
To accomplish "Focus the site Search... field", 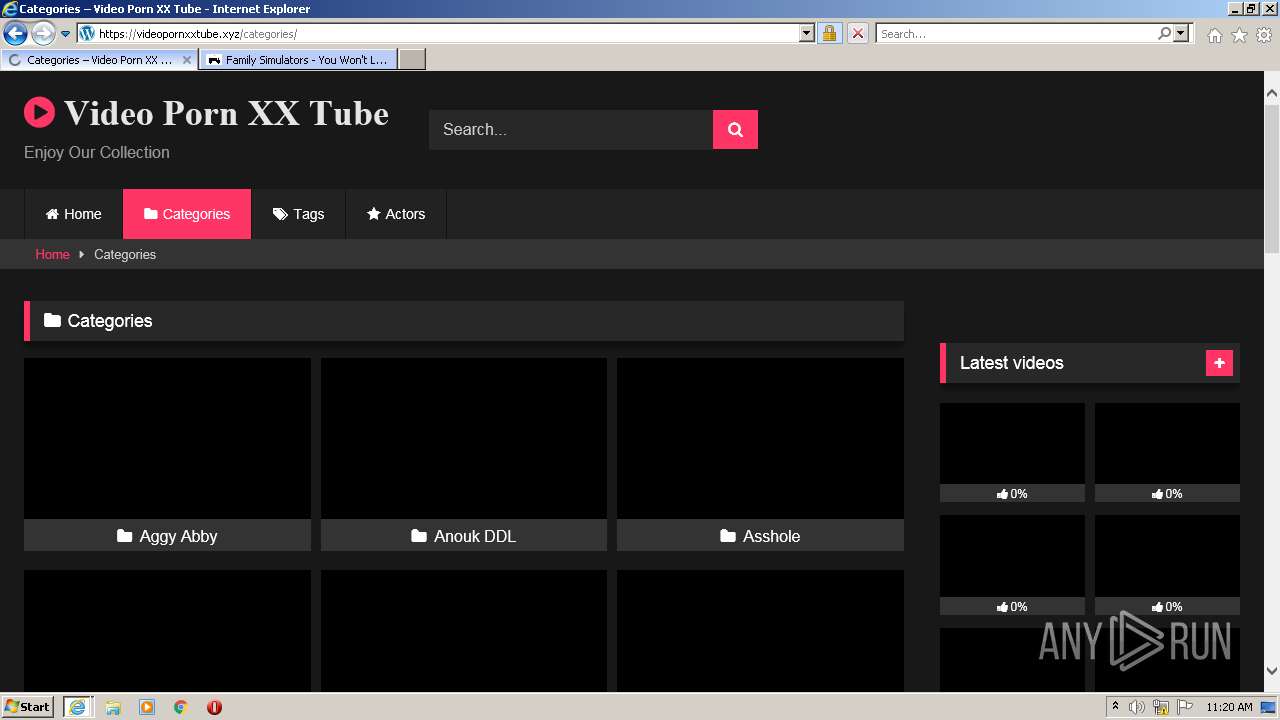I will [x=571, y=129].
